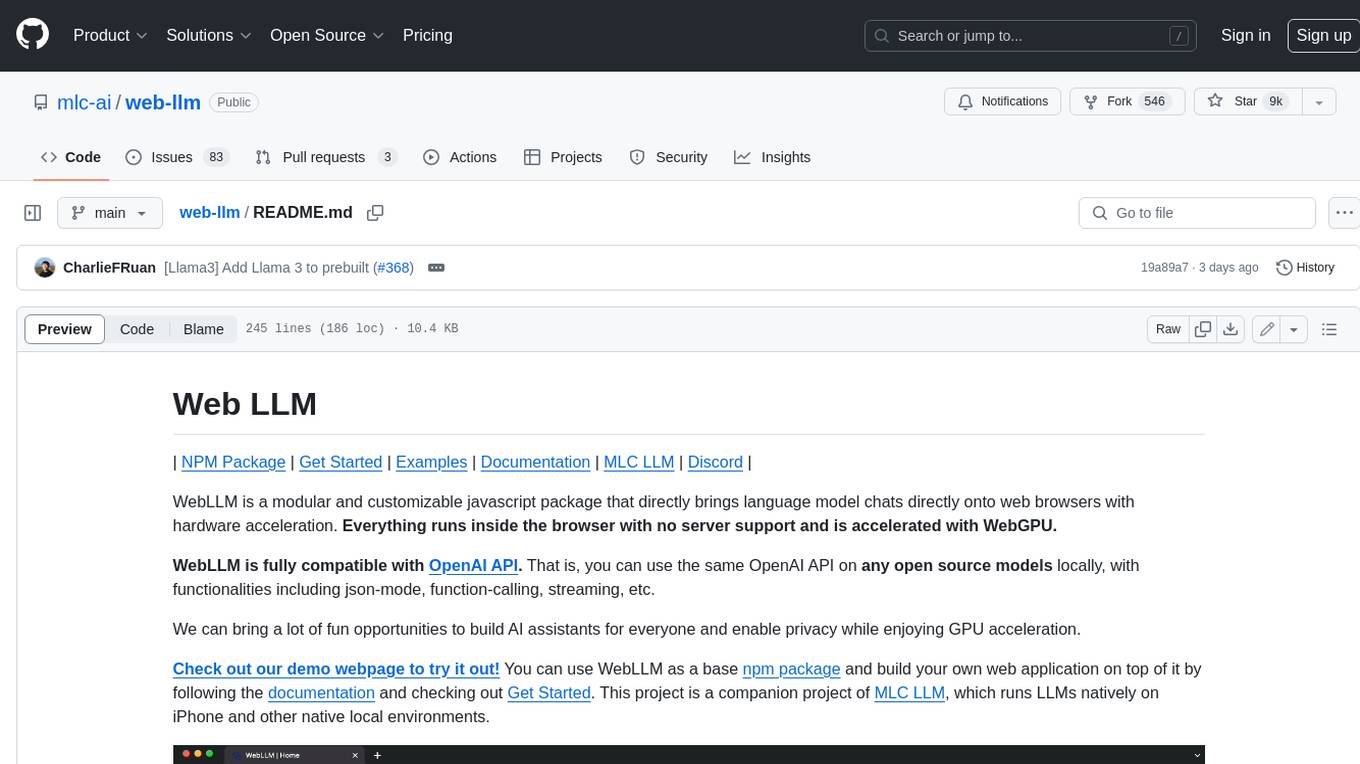Open the main branch selector
The height and width of the screenshot is (764, 1360).
(110, 213)
